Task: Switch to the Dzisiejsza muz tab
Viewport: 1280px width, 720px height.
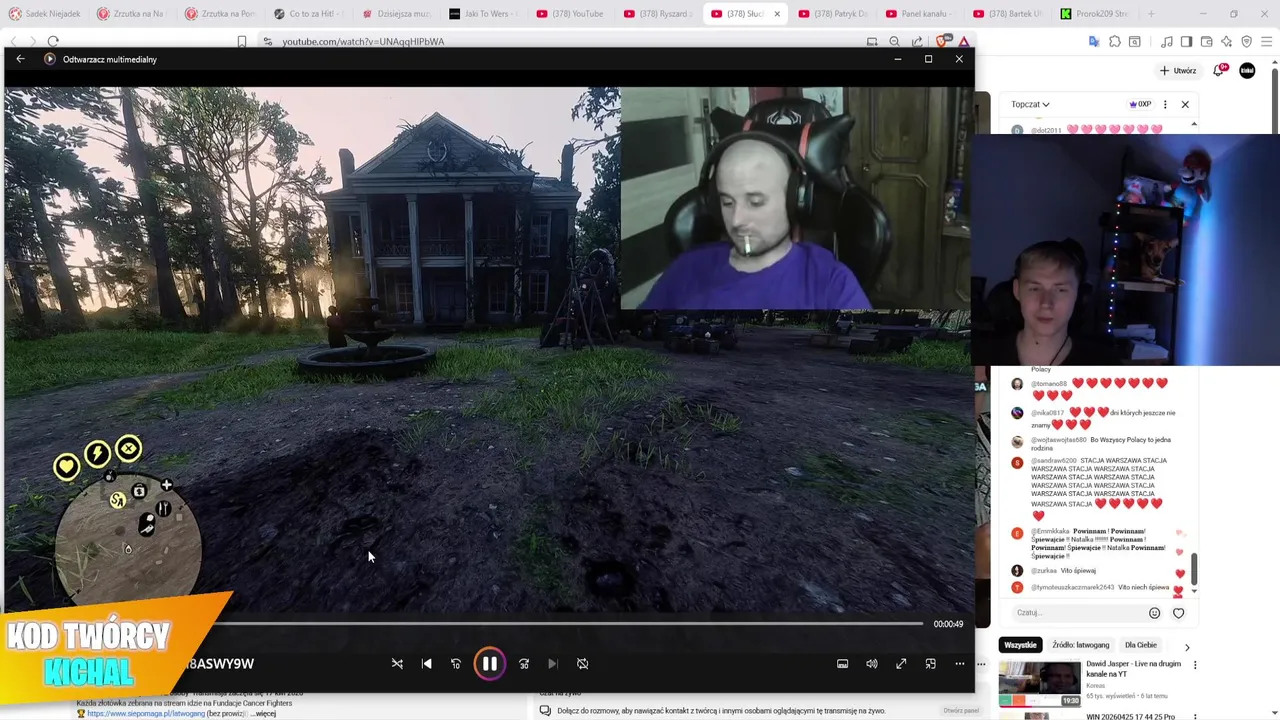Action: coord(395,14)
